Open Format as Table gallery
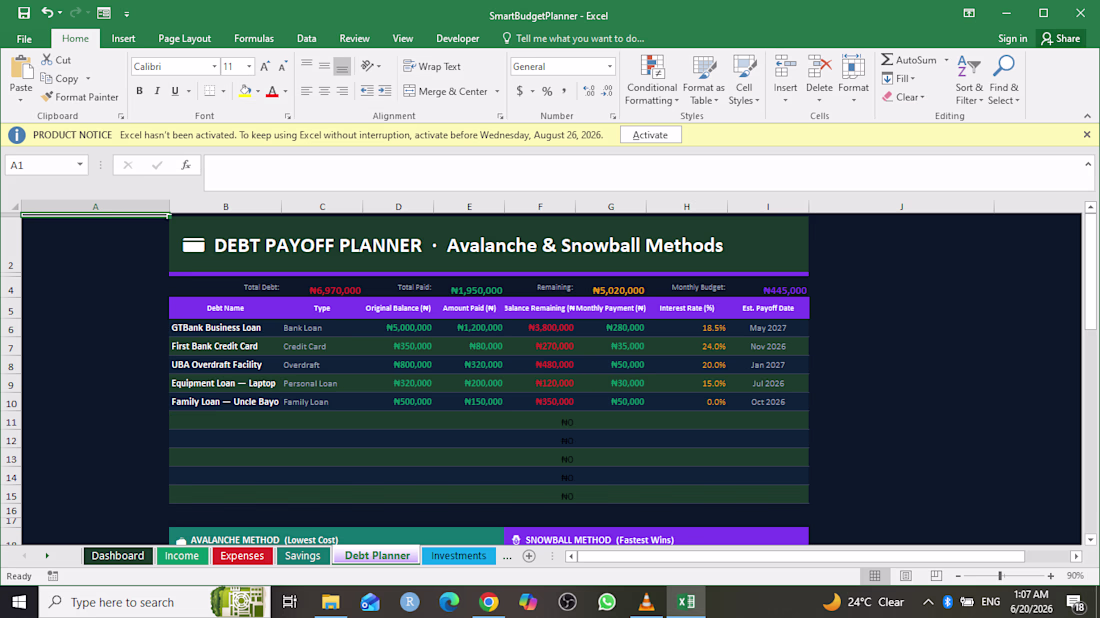1100x618 pixels. 704,80
